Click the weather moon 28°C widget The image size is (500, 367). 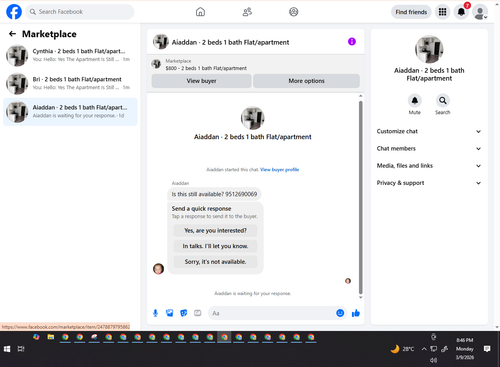(x=402, y=349)
